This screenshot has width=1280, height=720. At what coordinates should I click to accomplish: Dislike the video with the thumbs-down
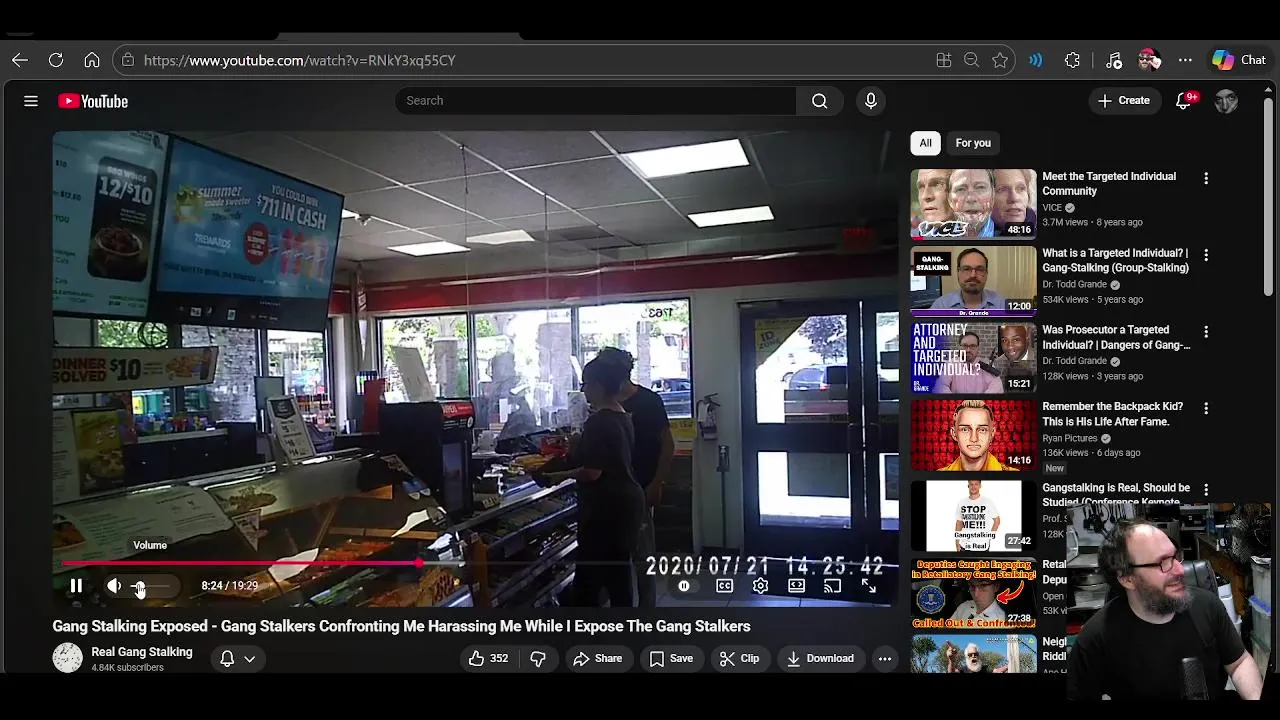tap(538, 658)
